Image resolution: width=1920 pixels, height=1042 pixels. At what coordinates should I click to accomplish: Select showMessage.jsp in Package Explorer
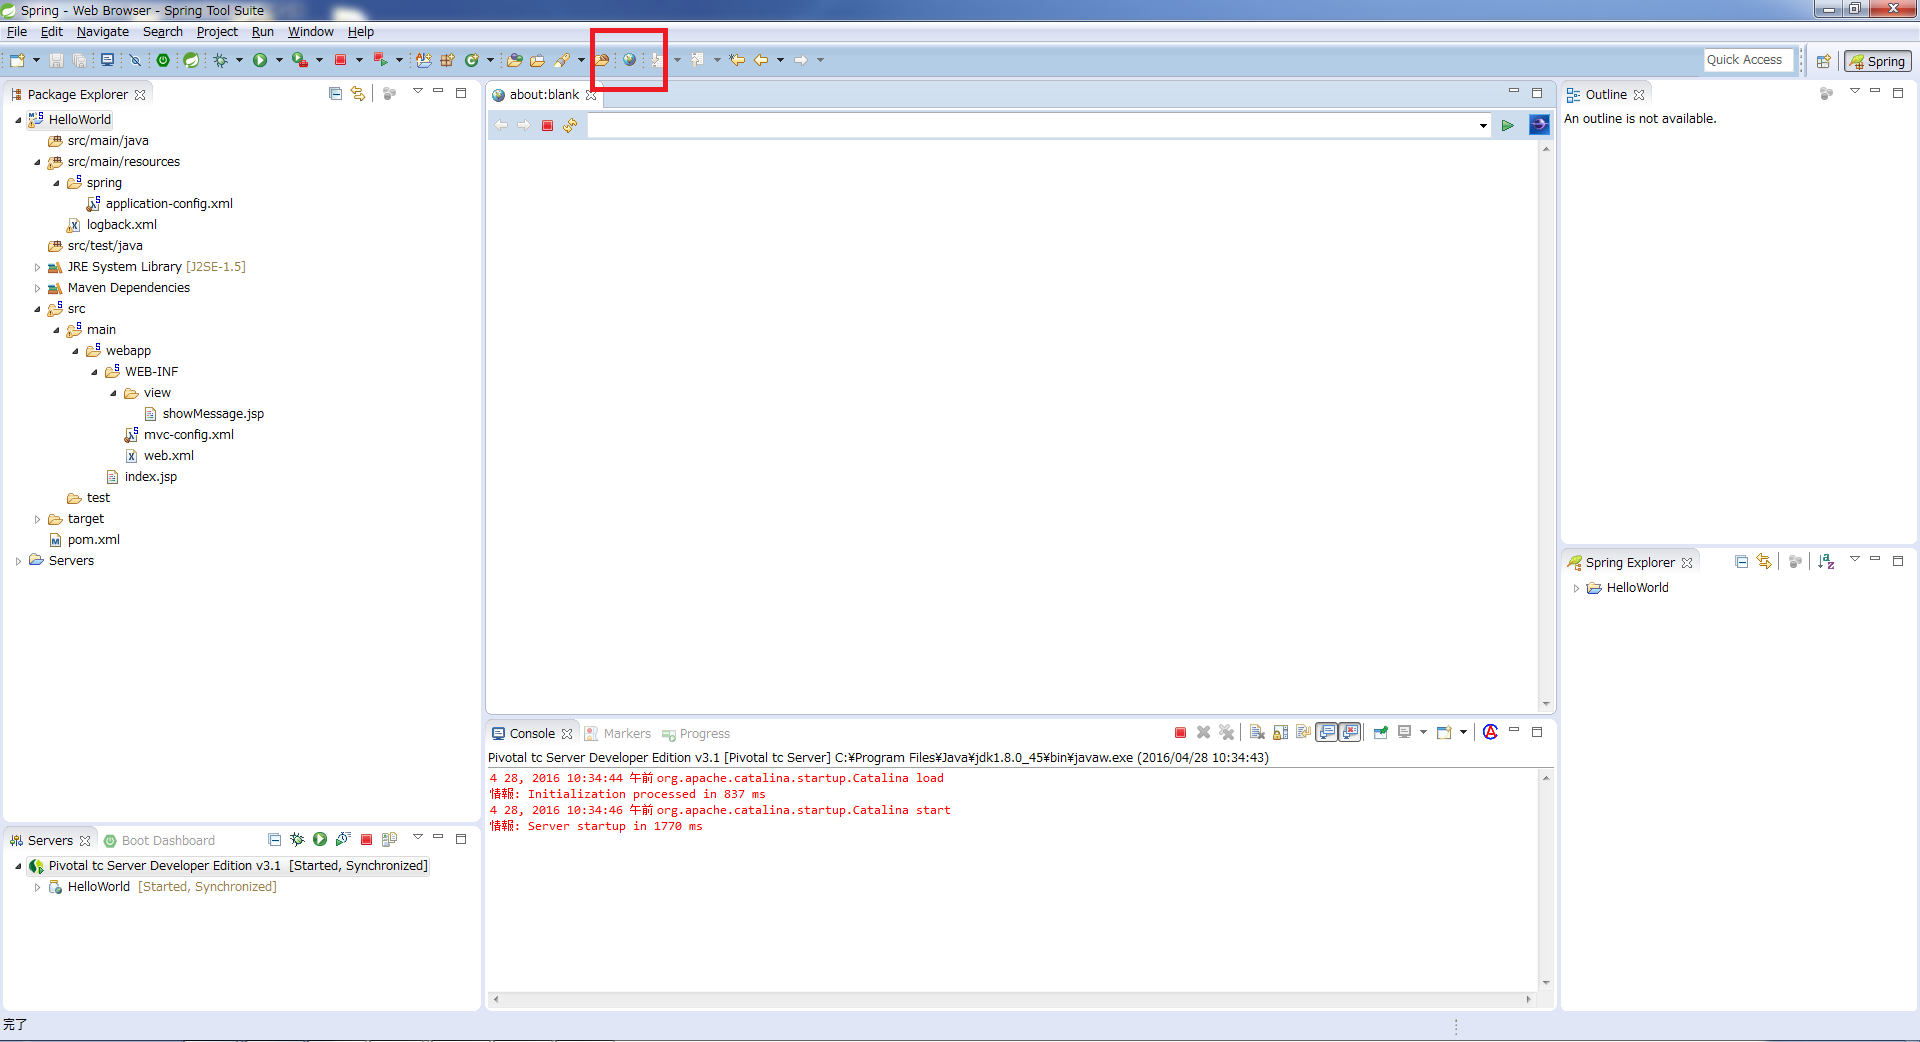(213, 414)
